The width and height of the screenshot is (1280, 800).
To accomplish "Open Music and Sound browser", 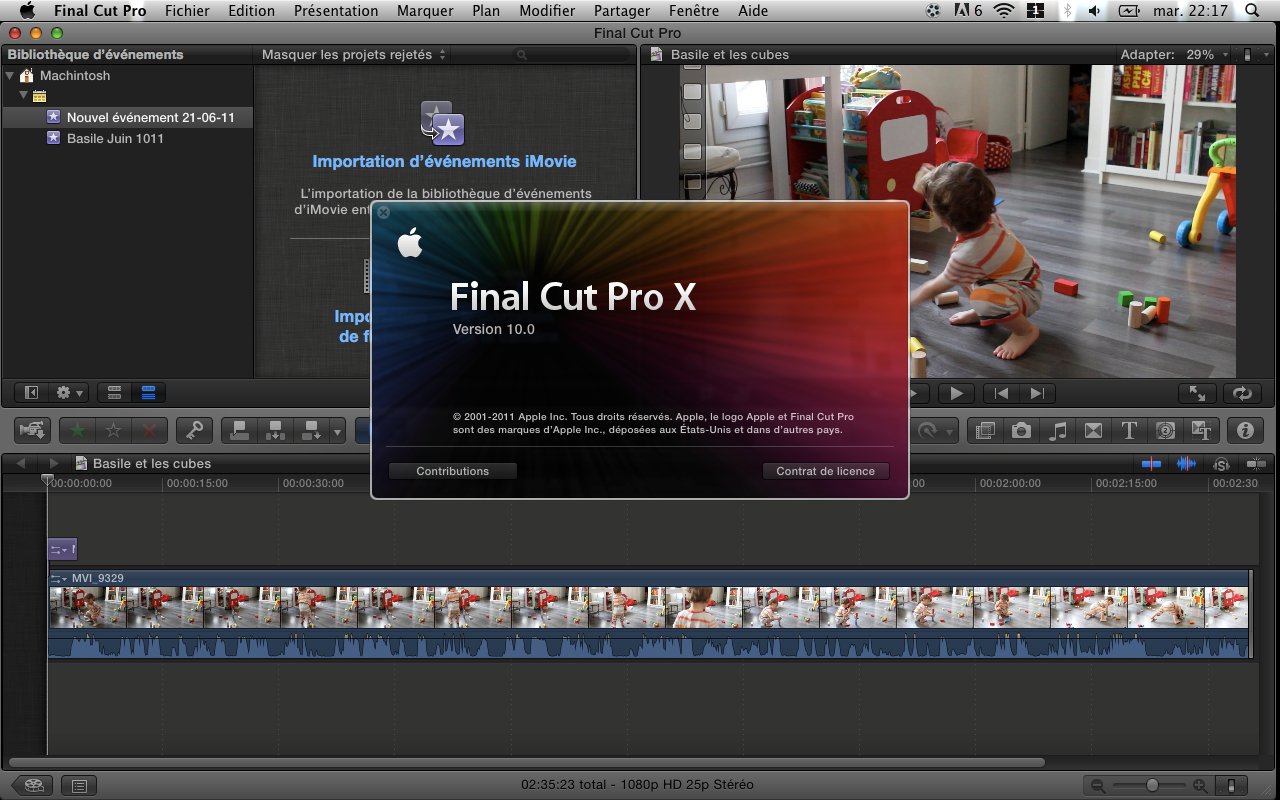I will (1057, 430).
